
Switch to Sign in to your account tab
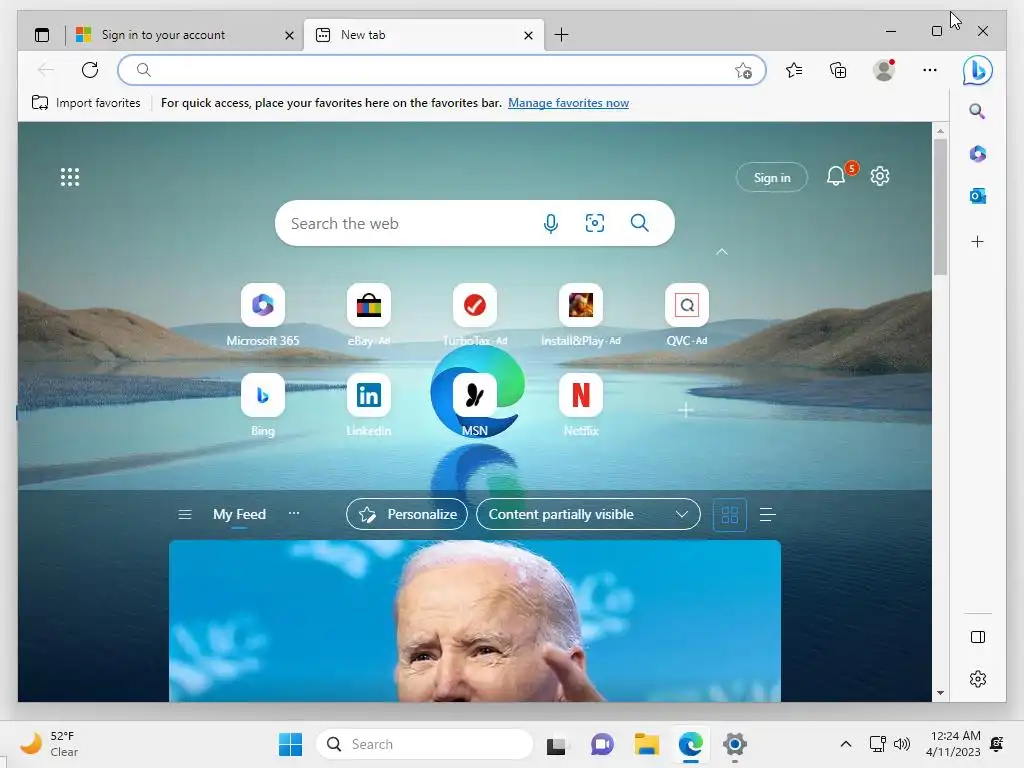(x=183, y=35)
